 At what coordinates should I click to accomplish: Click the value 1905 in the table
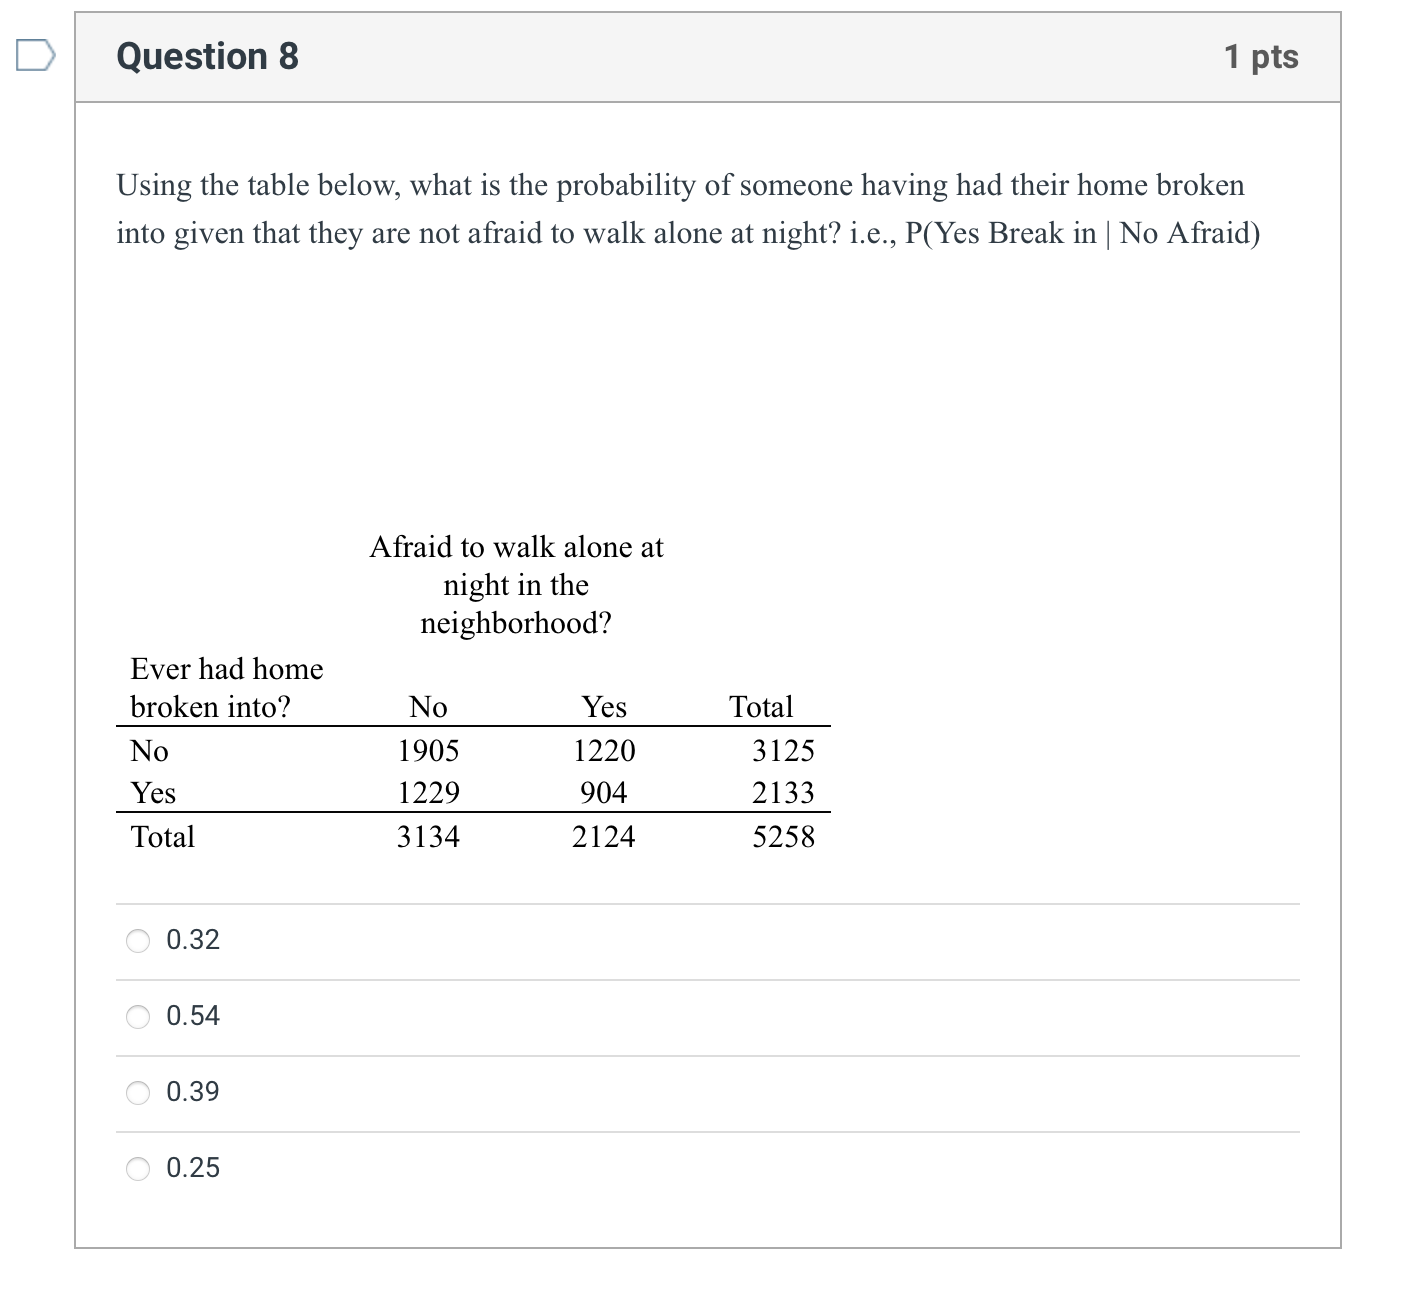point(429,751)
